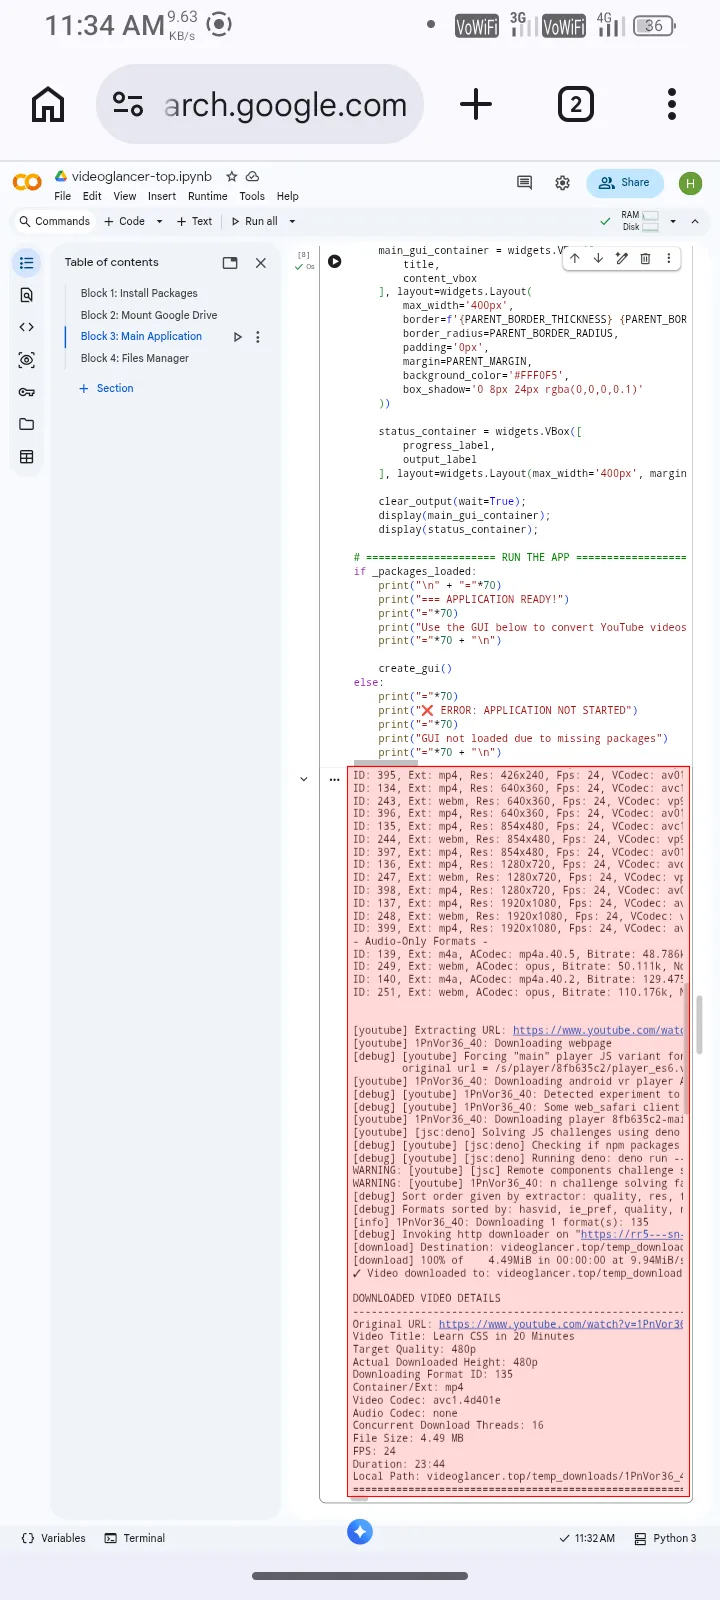Open the youtube.com Extracting URL link
This screenshot has width=720, height=1600.
coord(599,1030)
